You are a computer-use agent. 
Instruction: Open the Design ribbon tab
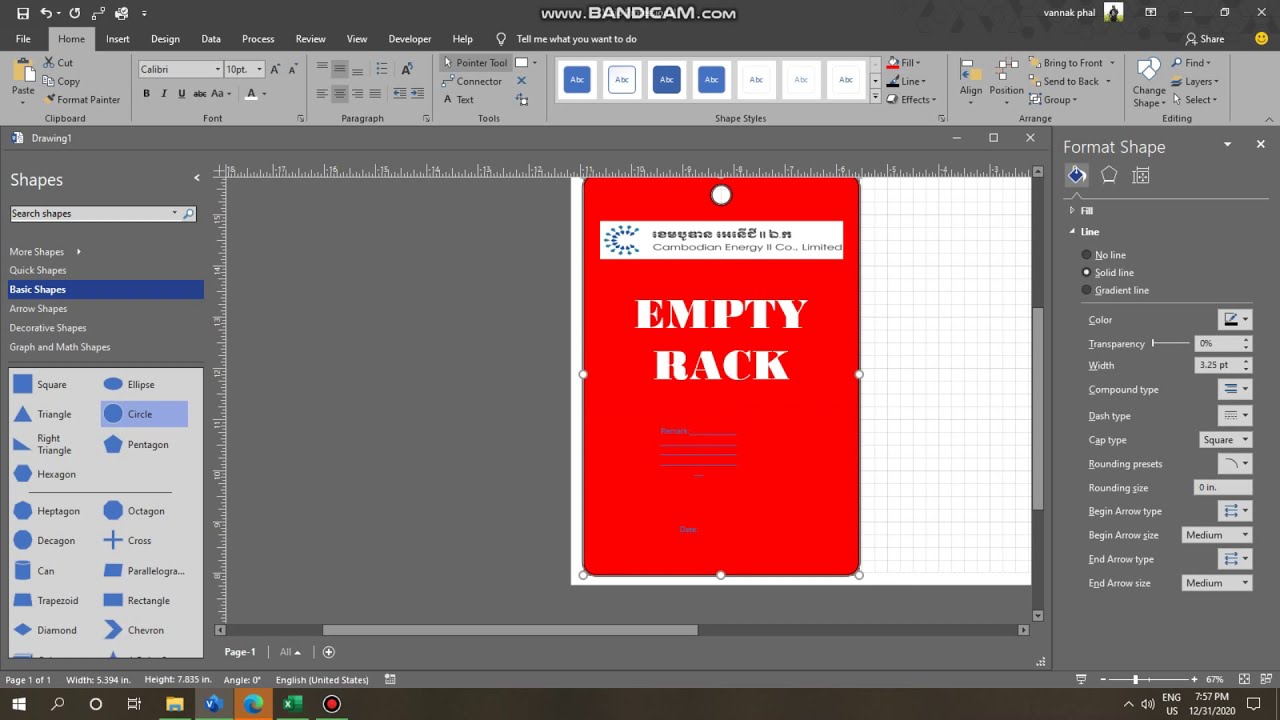(165, 39)
